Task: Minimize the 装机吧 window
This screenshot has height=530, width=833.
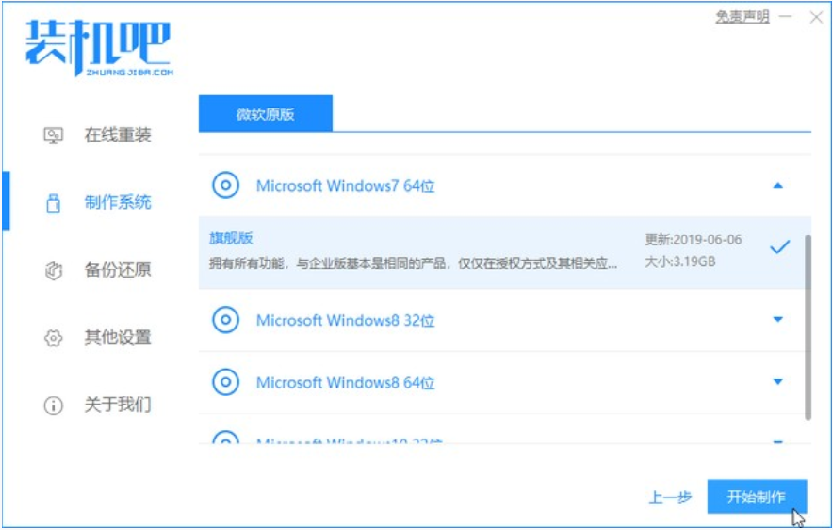Action: coord(785,17)
